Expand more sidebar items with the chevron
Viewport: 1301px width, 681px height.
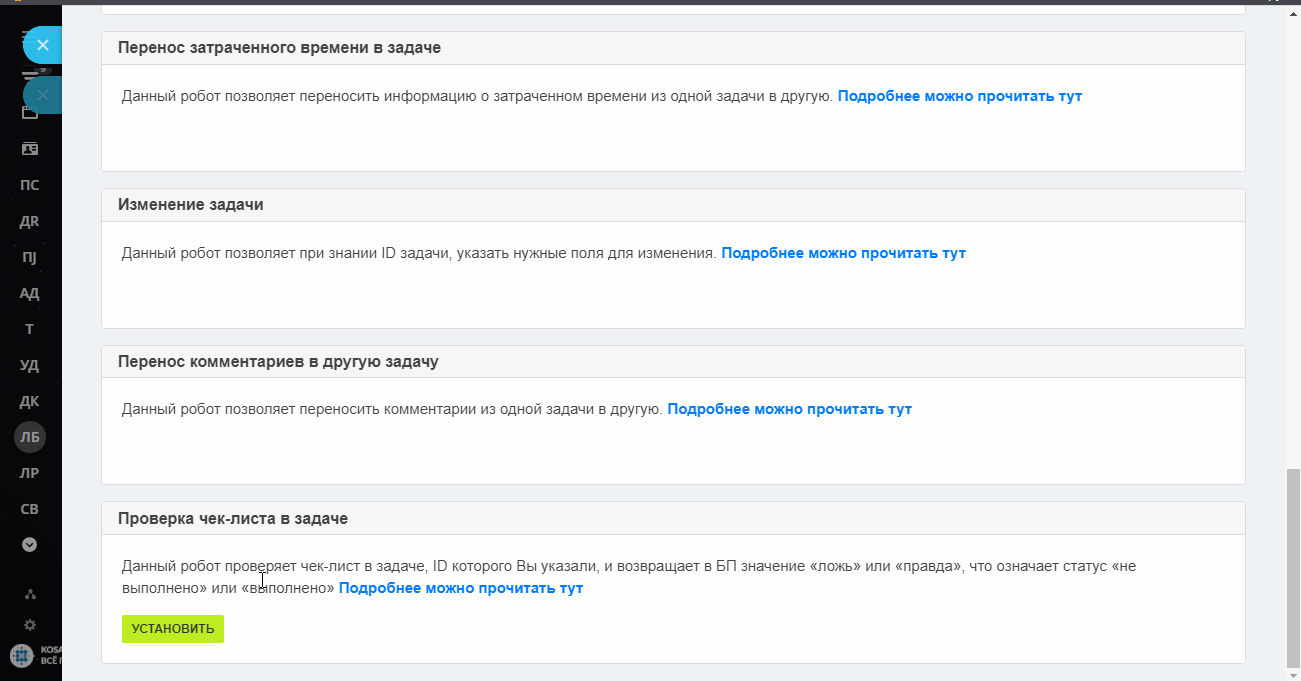(x=30, y=545)
